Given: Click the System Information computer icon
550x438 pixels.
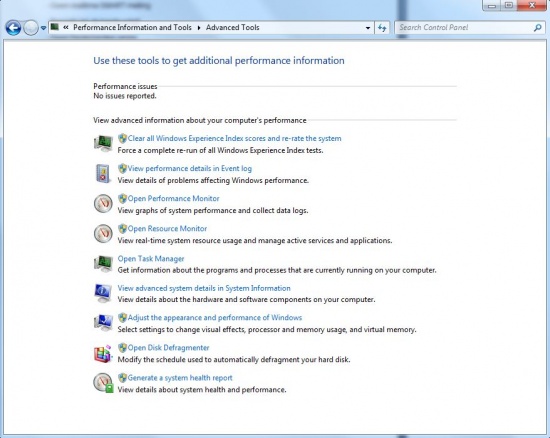Looking at the screenshot, I should click(103, 293).
